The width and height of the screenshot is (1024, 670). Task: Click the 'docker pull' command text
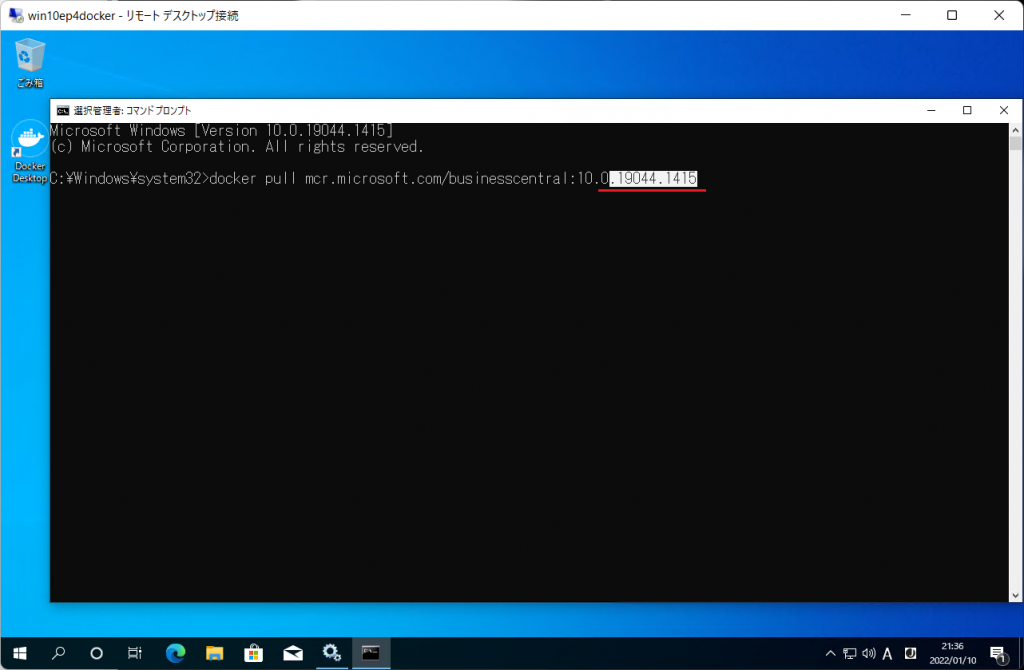(253, 178)
